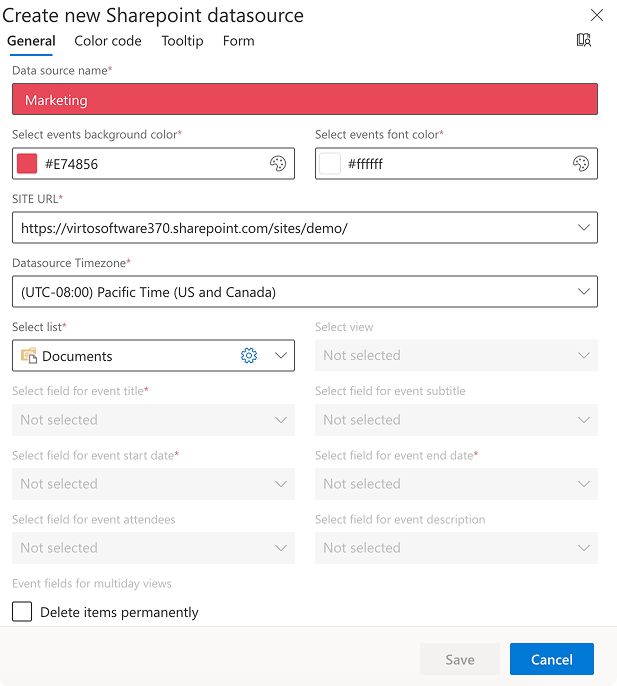Image resolution: width=617 pixels, height=686 pixels.
Task: Click the gear settings icon in Select list
Action: coord(249,356)
